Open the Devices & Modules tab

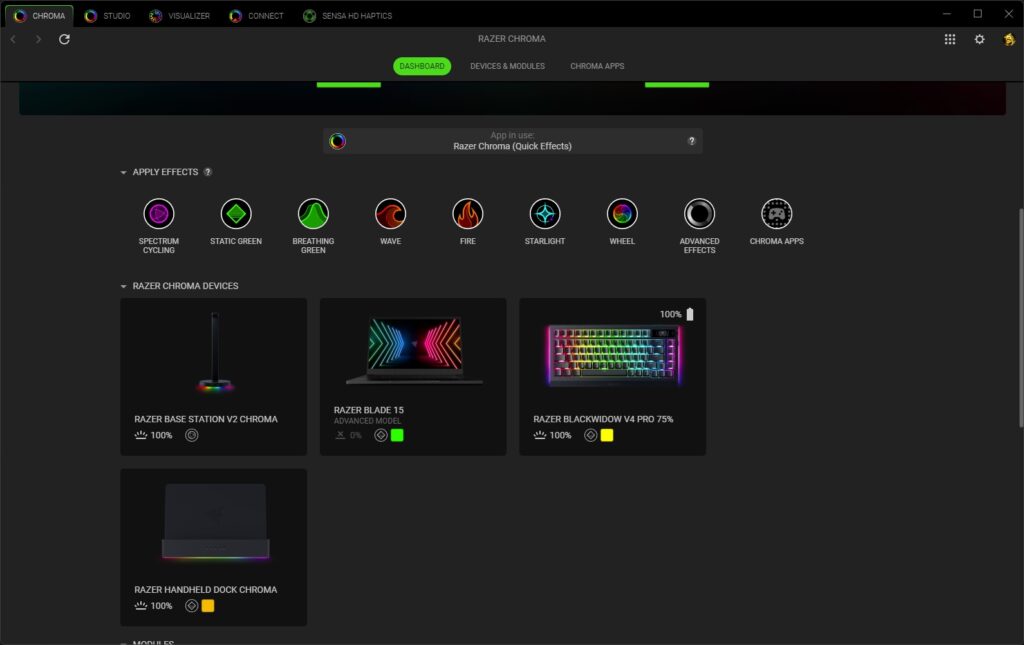[507, 66]
